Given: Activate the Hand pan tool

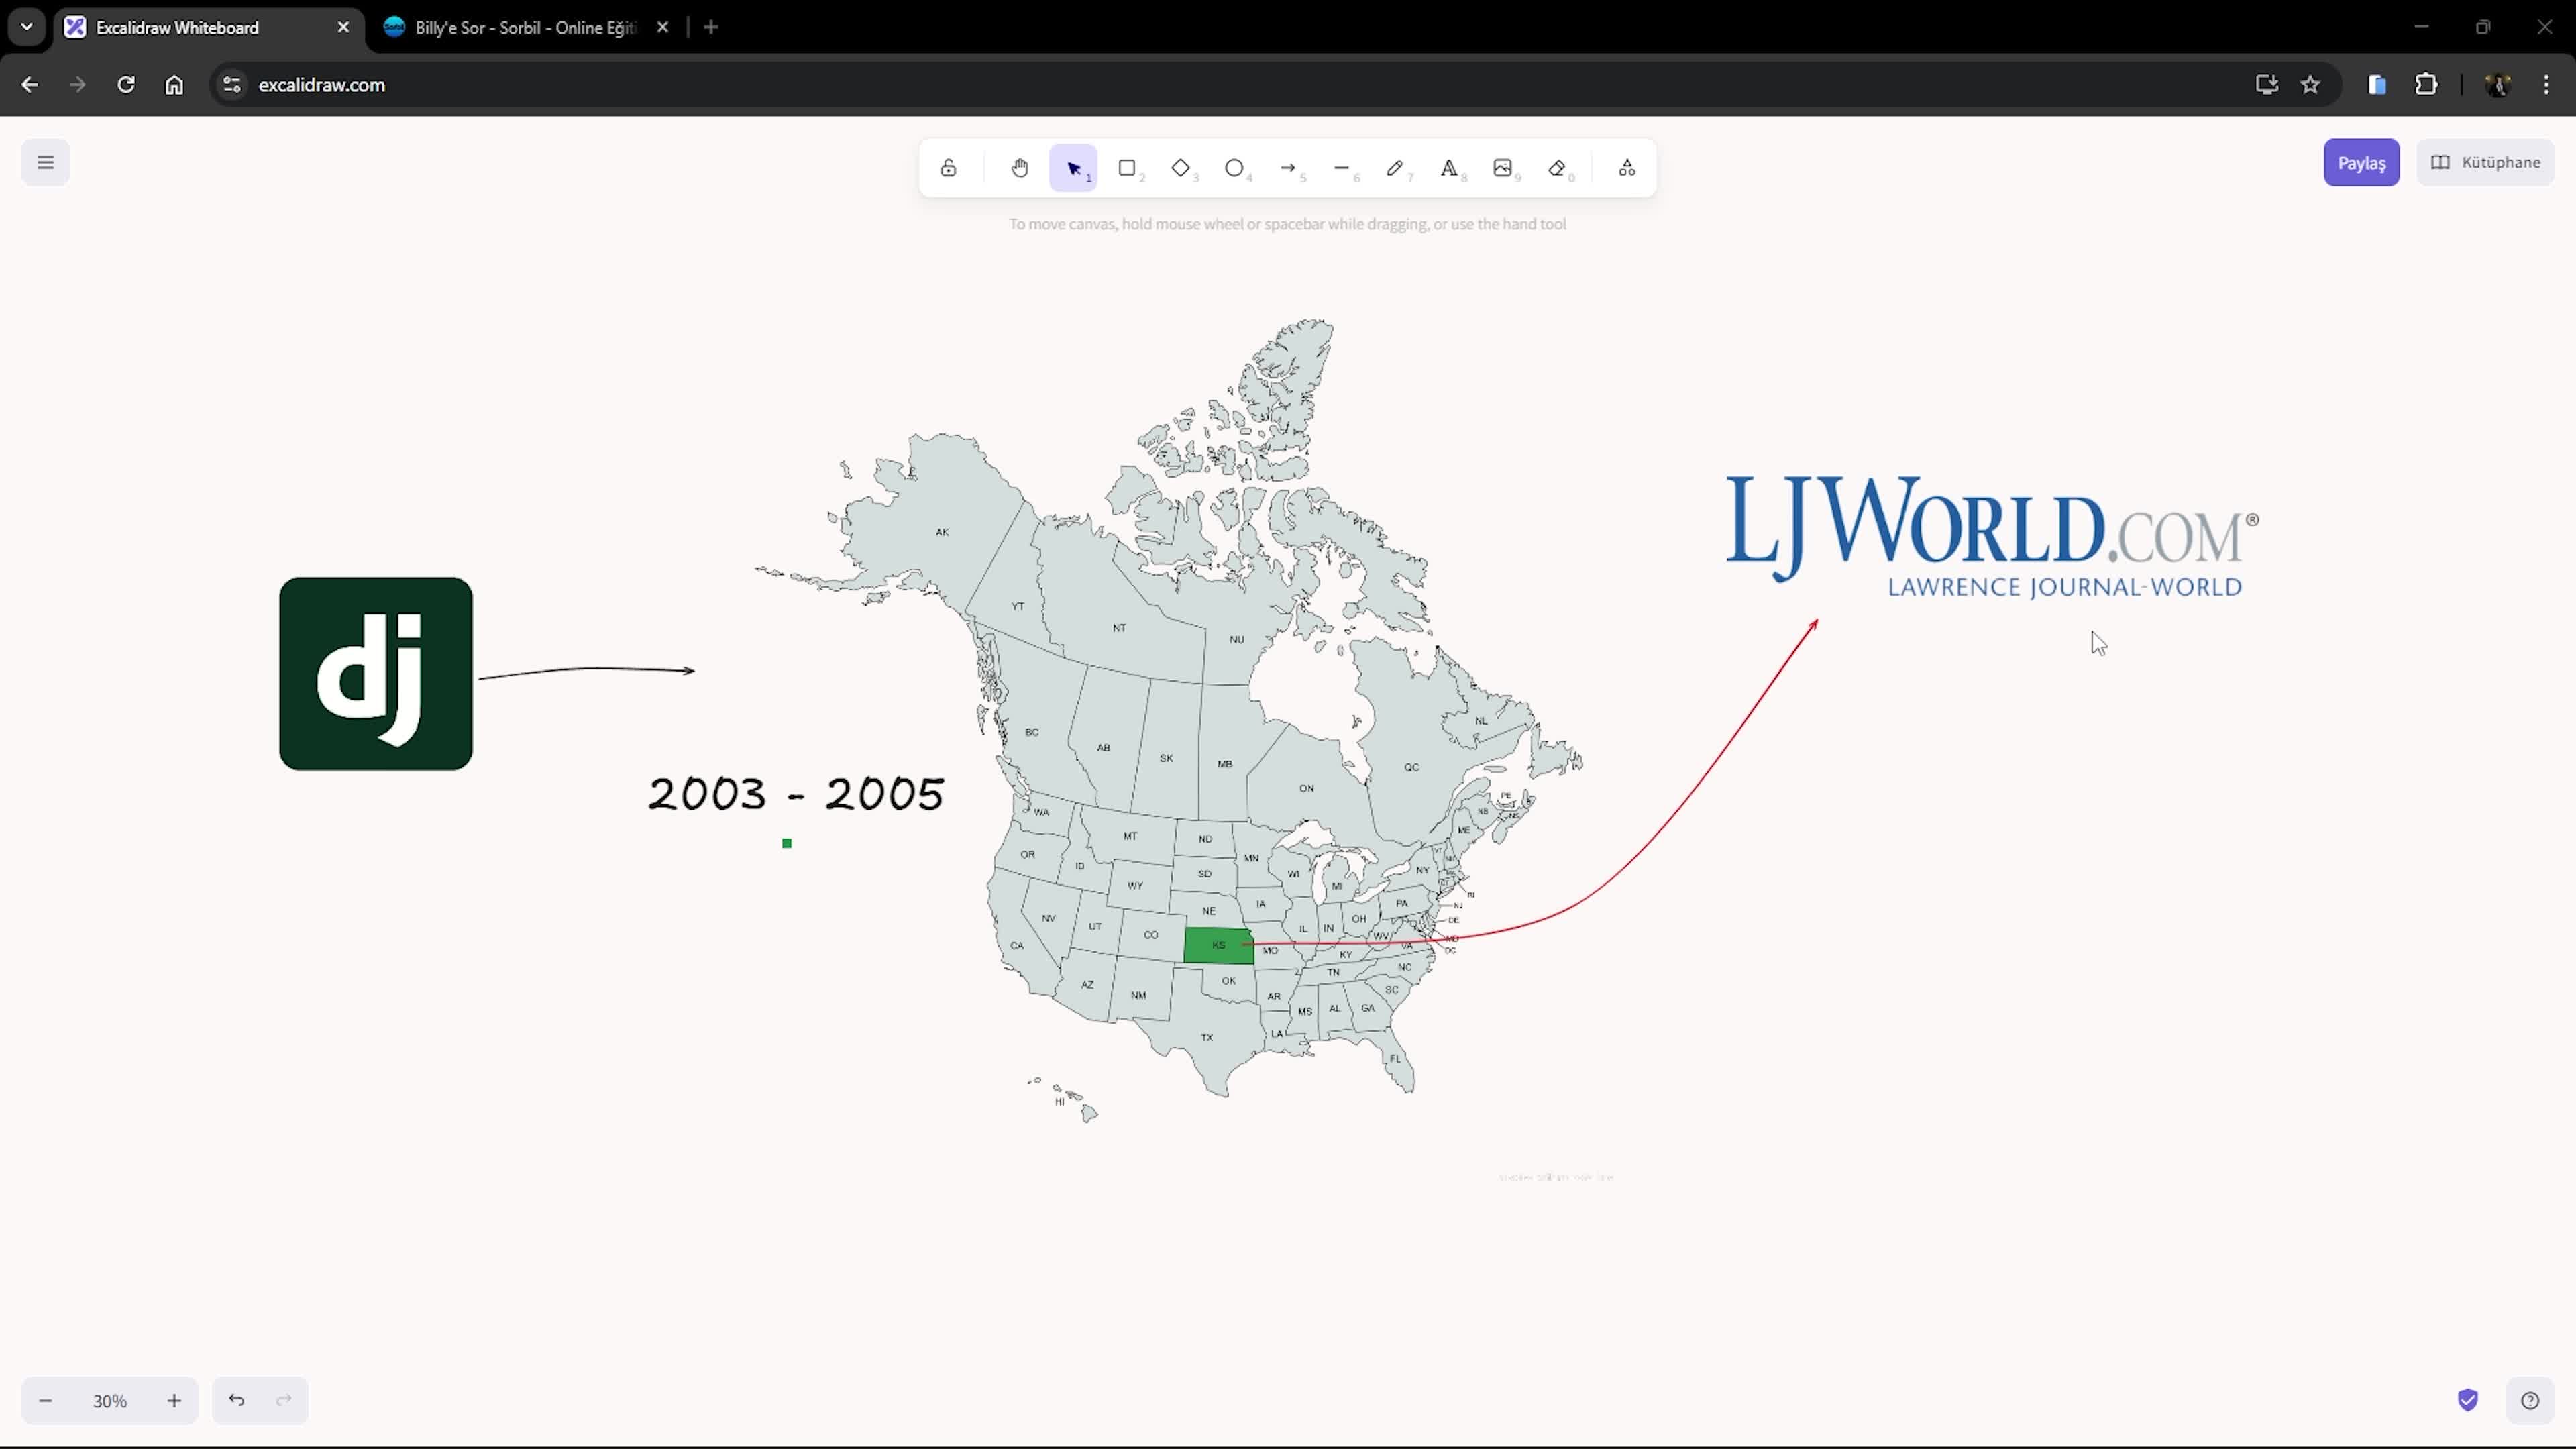Looking at the screenshot, I should click(x=1019, y=168).
